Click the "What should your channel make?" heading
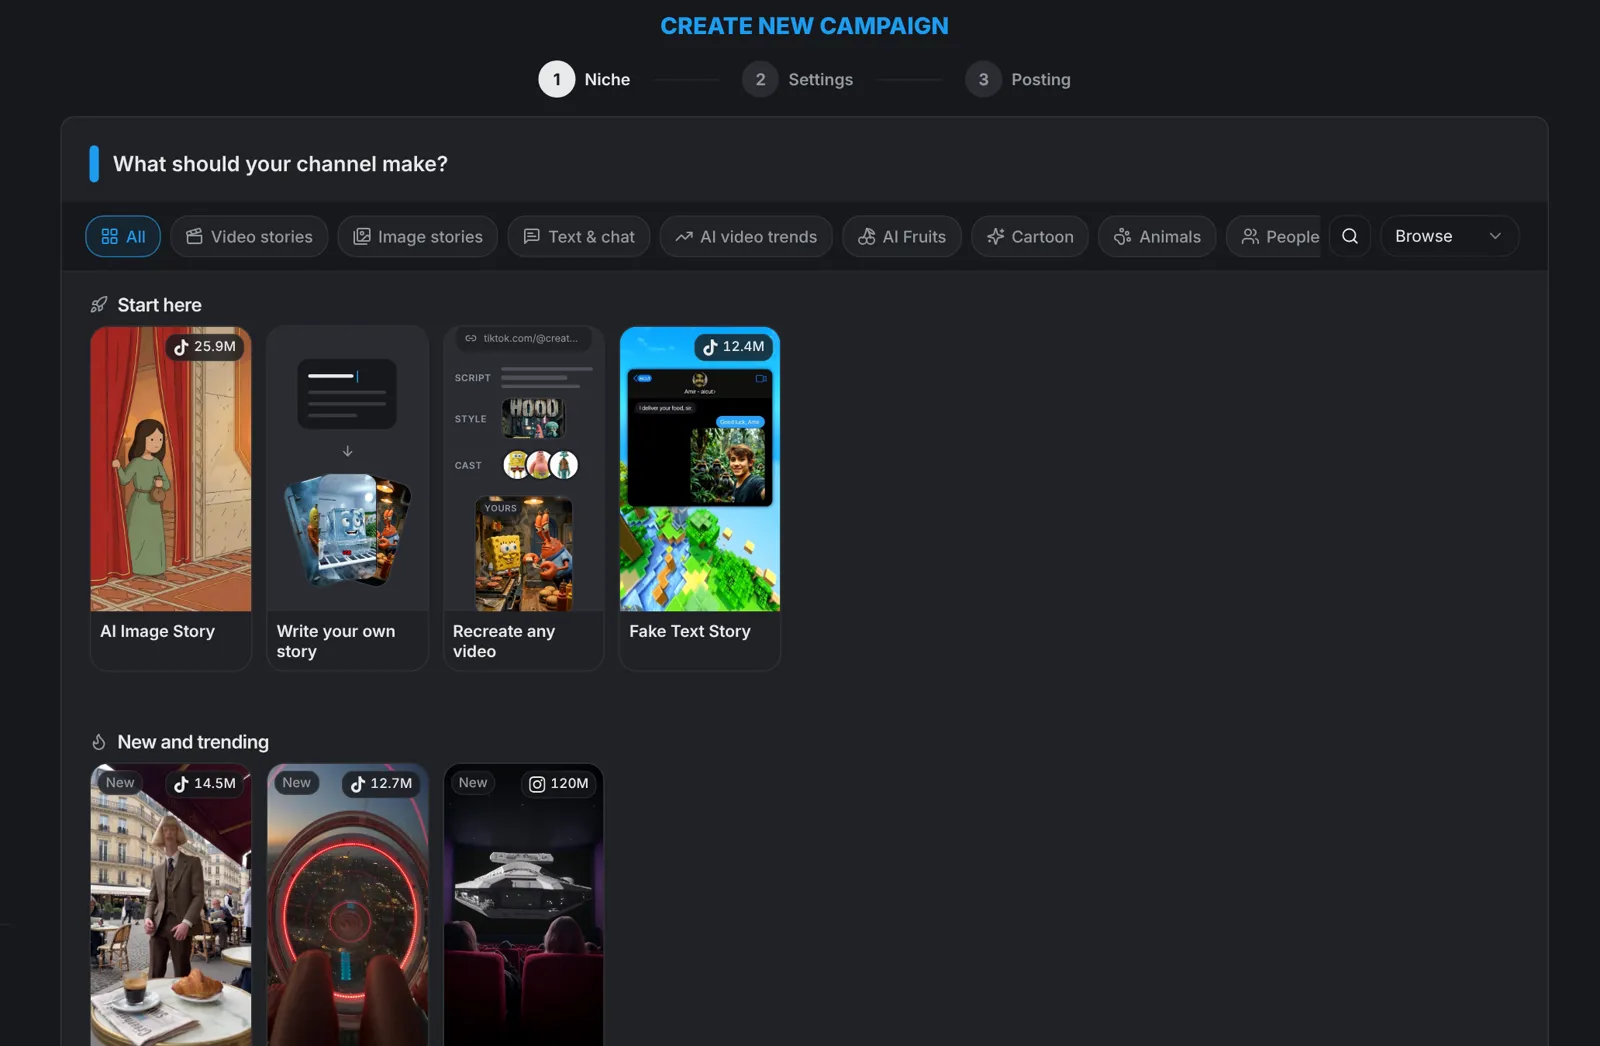1600x1046 pixels. pyautogui.click(x=280, y=164)
